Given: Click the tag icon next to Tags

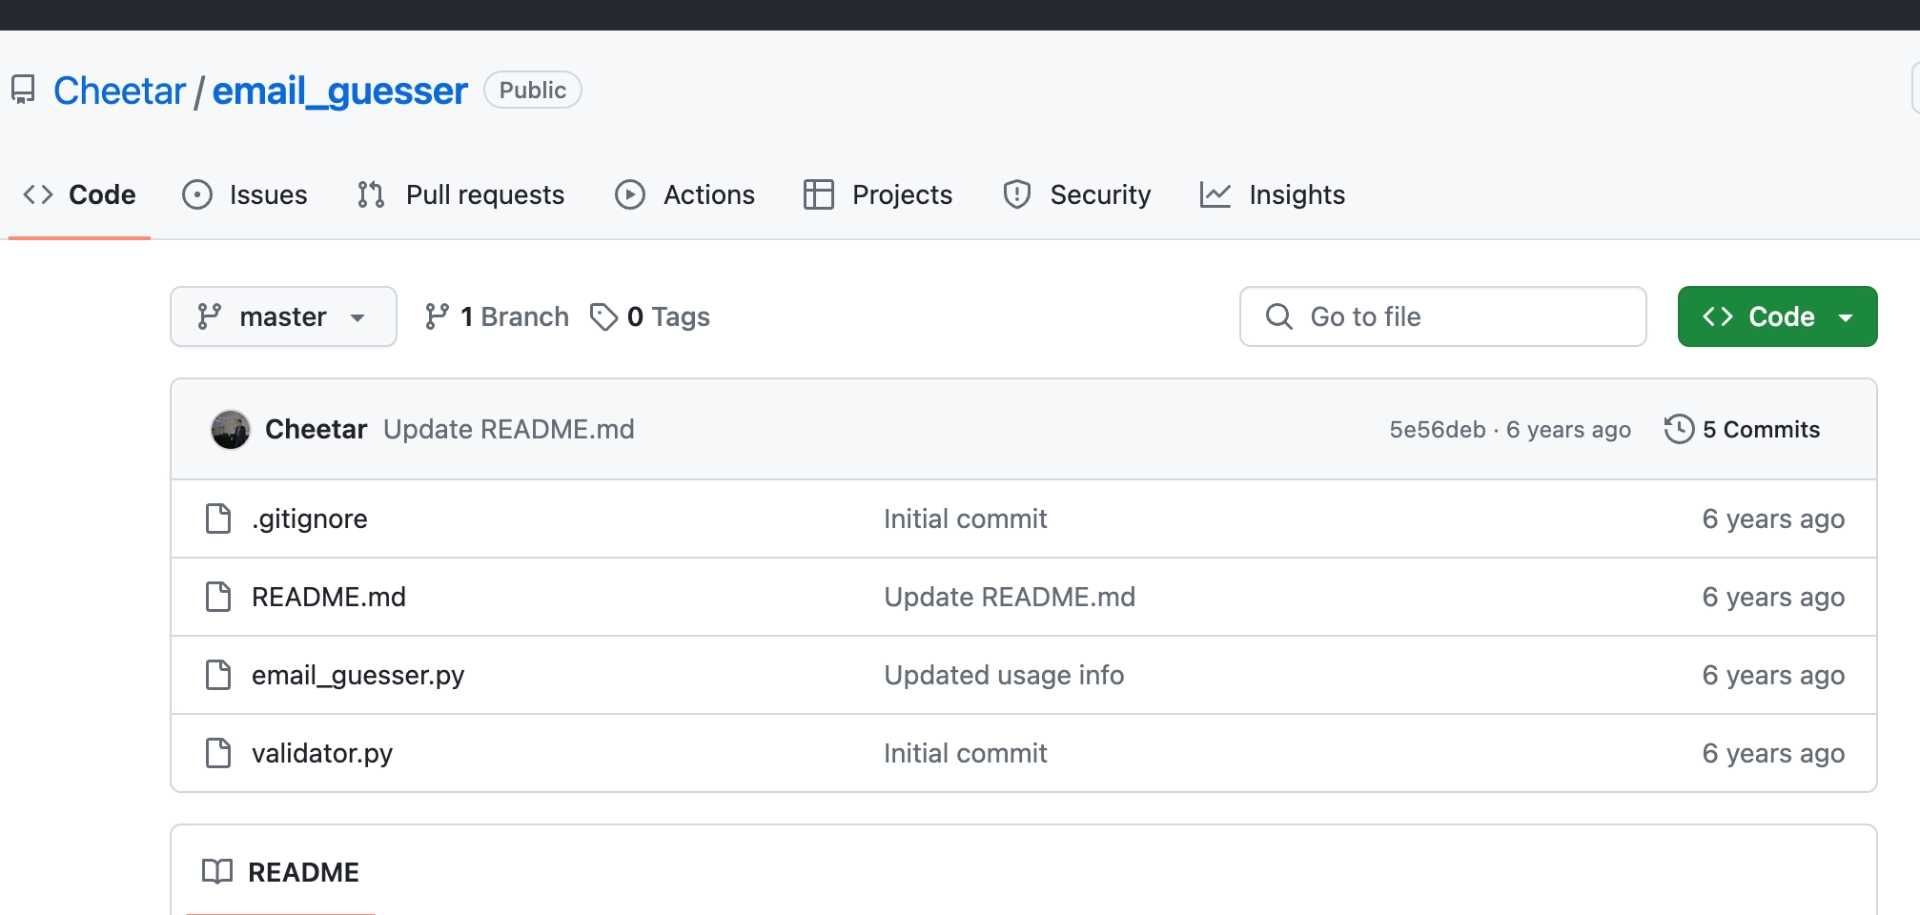Looking at the screenshot, I should click(604, 317).
